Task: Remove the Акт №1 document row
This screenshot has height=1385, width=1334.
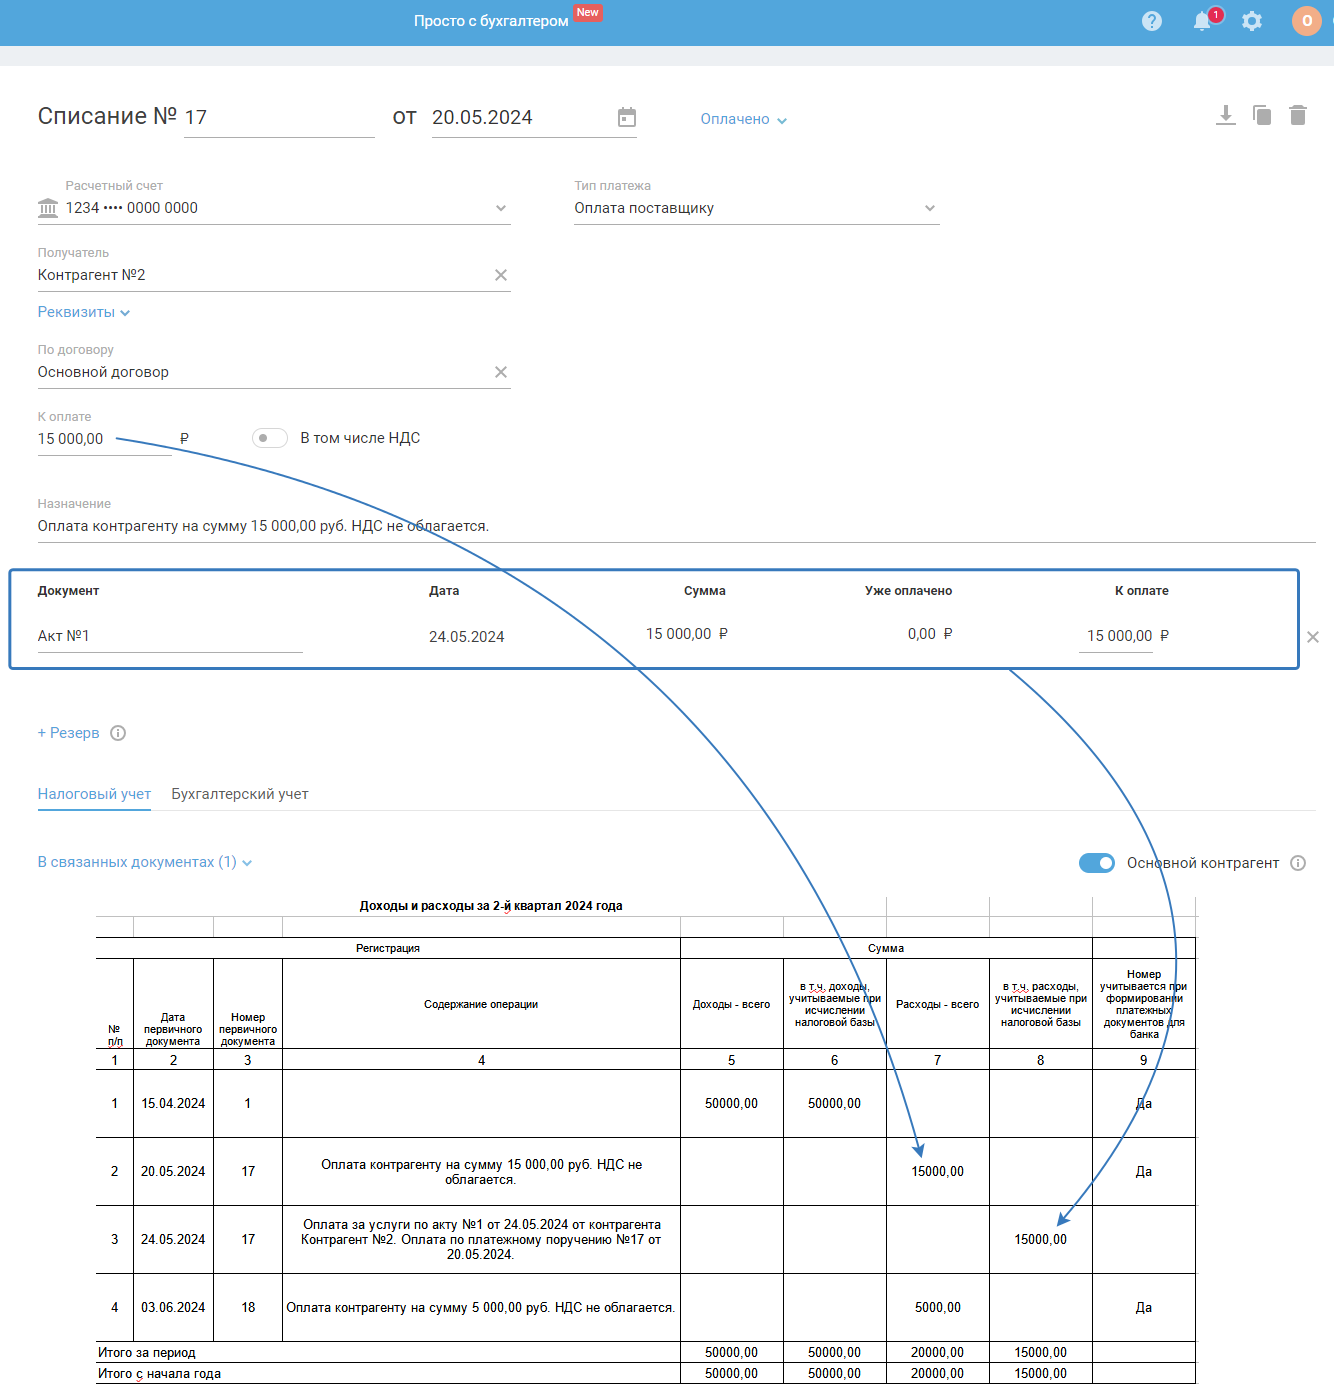Action: pyautogui.click(x=1313, y=637)
